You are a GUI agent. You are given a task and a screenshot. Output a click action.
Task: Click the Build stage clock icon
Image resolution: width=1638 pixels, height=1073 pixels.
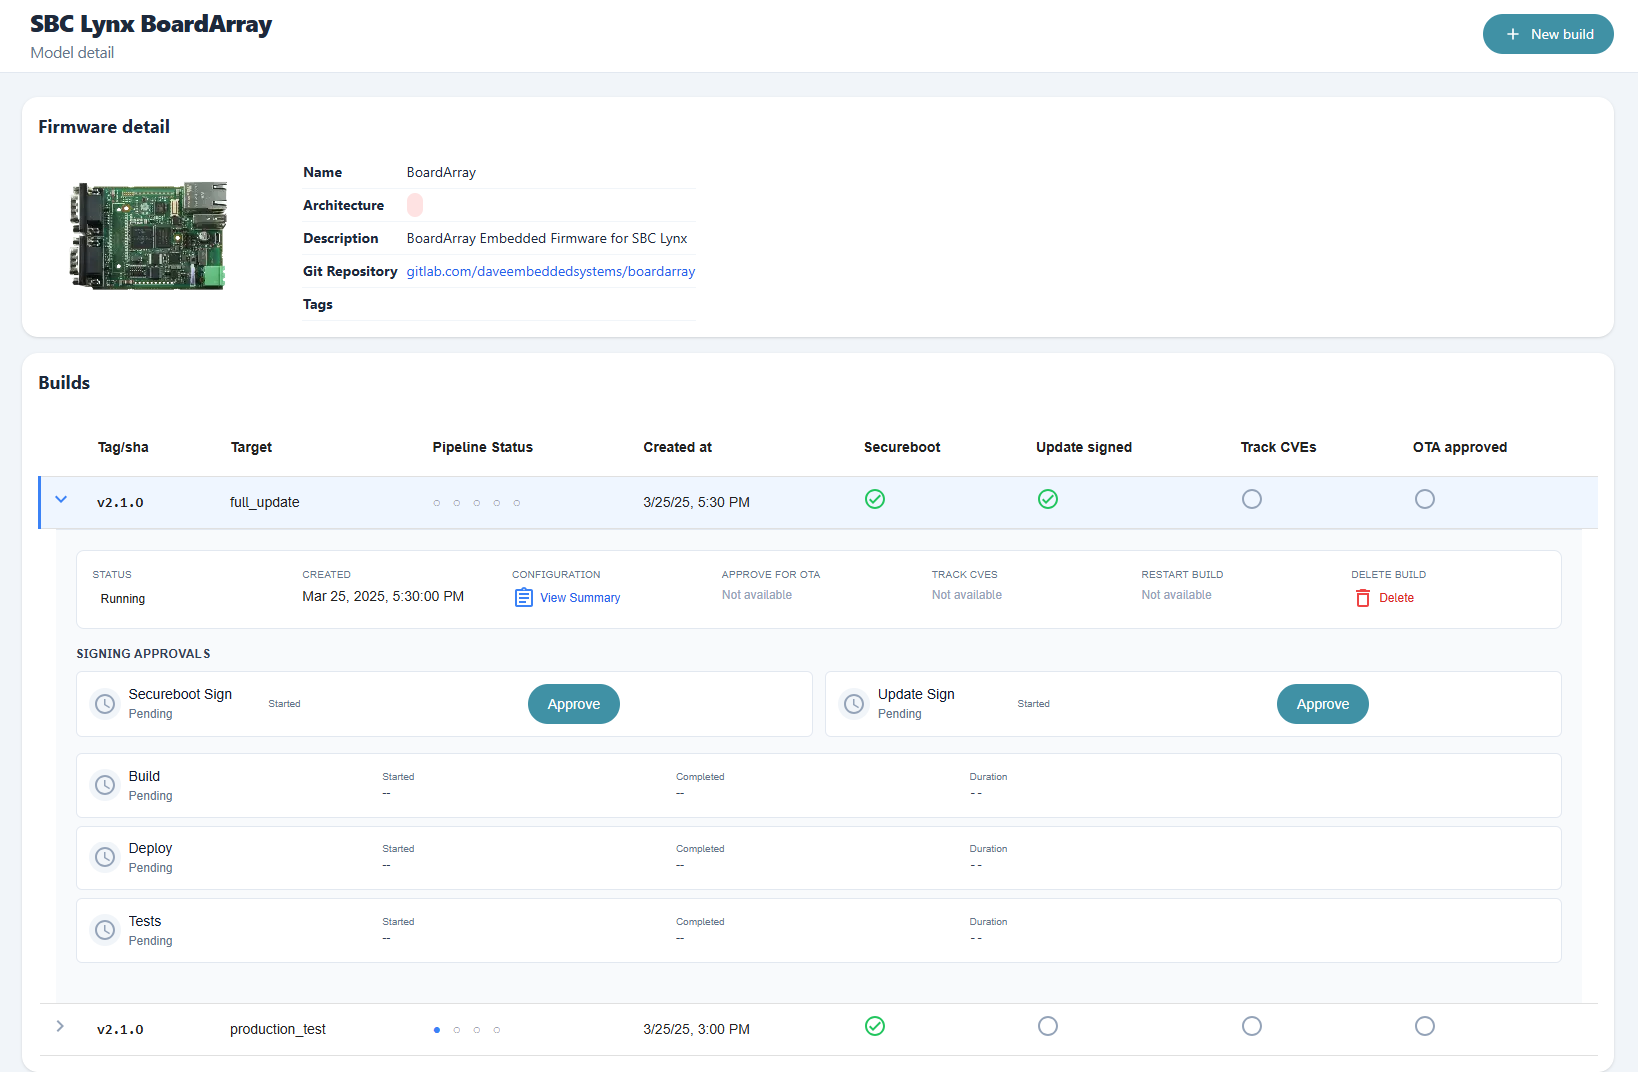(105, 786)
